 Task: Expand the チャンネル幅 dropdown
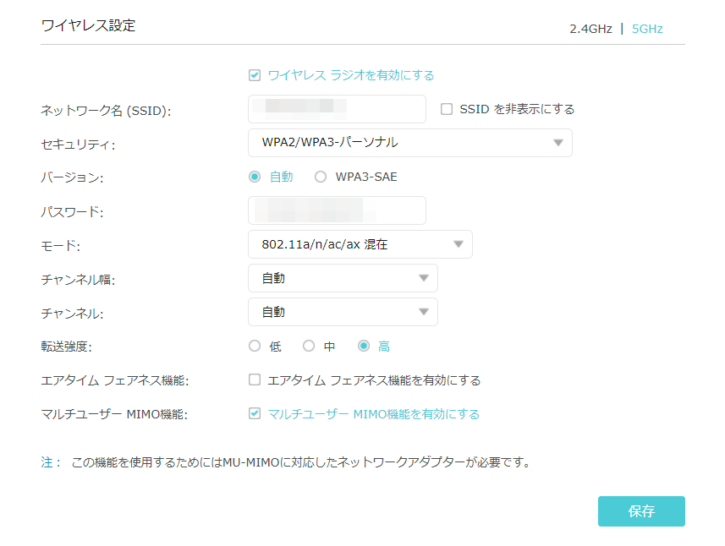click(342, 278)
